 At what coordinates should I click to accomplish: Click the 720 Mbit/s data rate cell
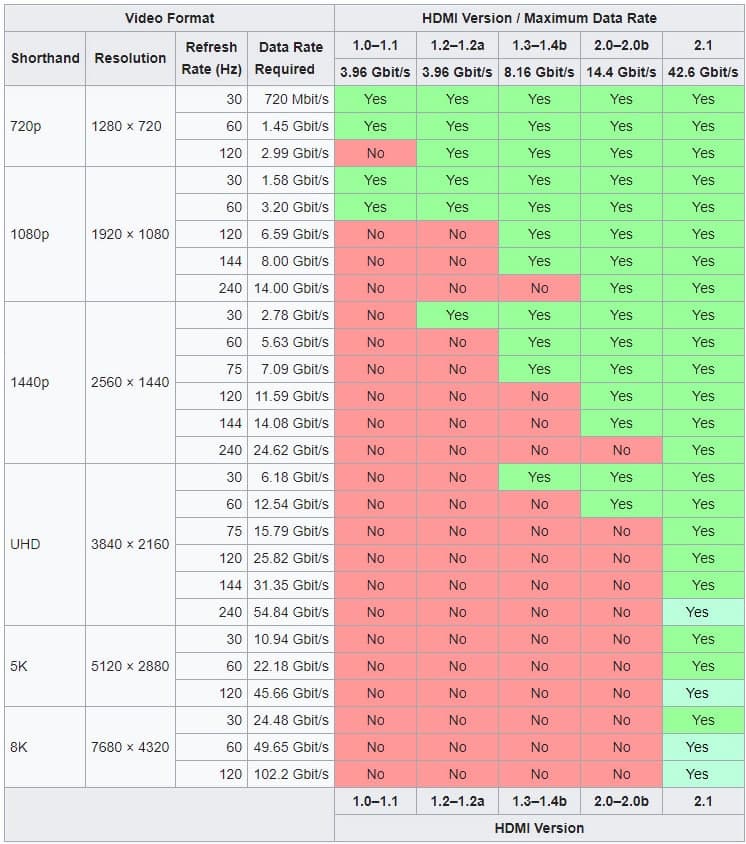point(291,99)
